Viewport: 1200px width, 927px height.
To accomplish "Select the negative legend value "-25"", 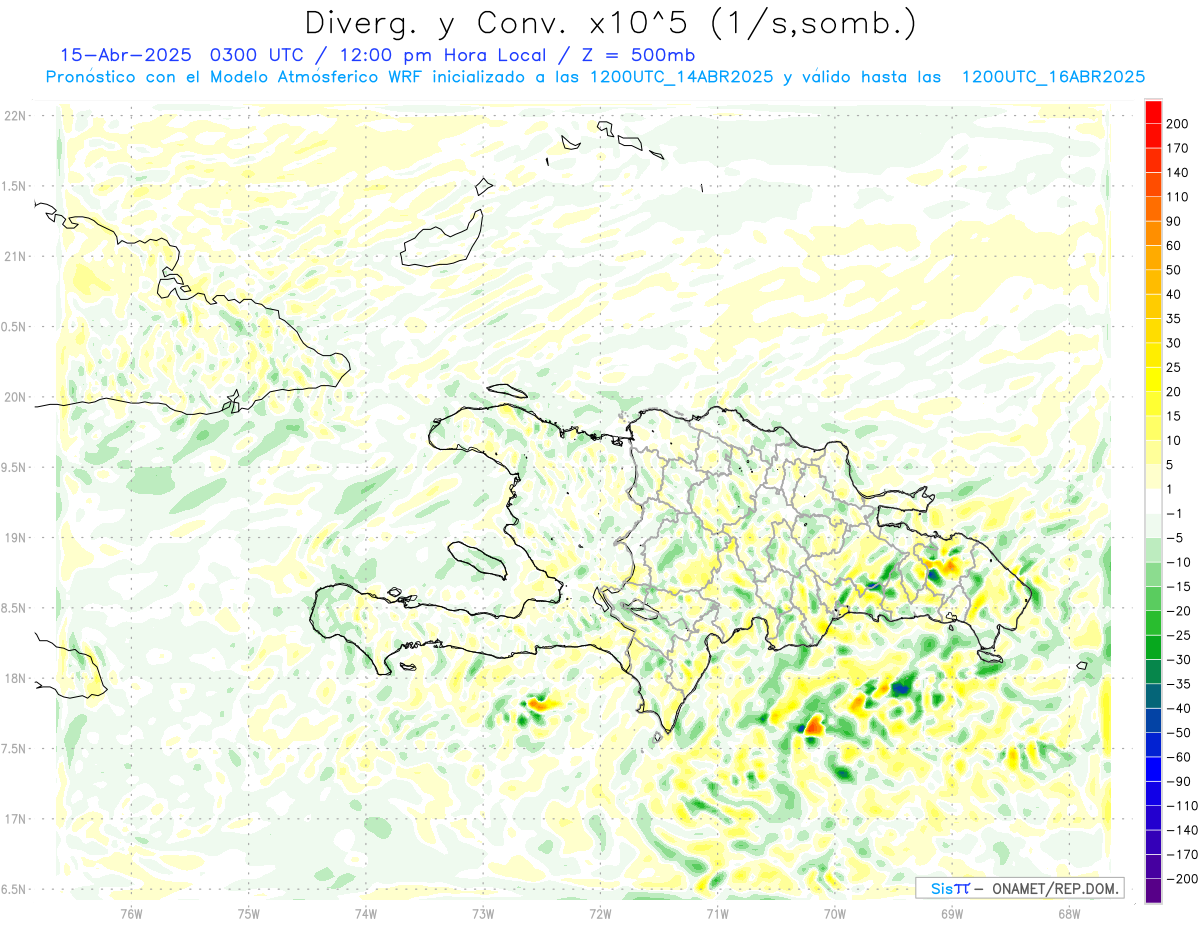I will pos(1178,635).
